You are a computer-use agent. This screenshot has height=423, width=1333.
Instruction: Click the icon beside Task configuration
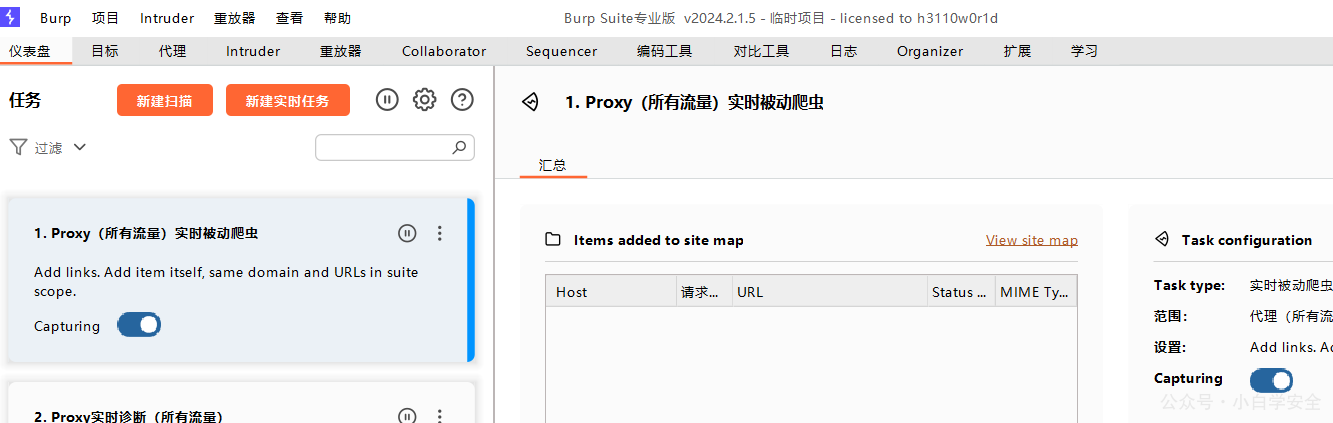[x=1162, y=240]
